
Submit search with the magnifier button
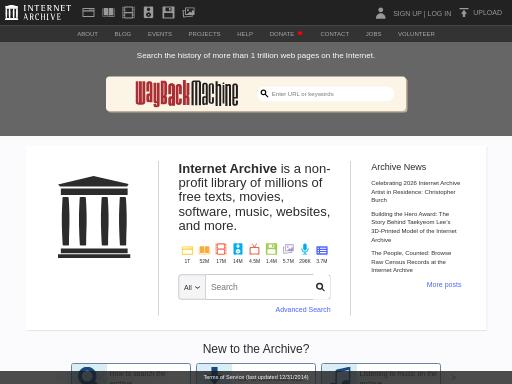point(320,287)
